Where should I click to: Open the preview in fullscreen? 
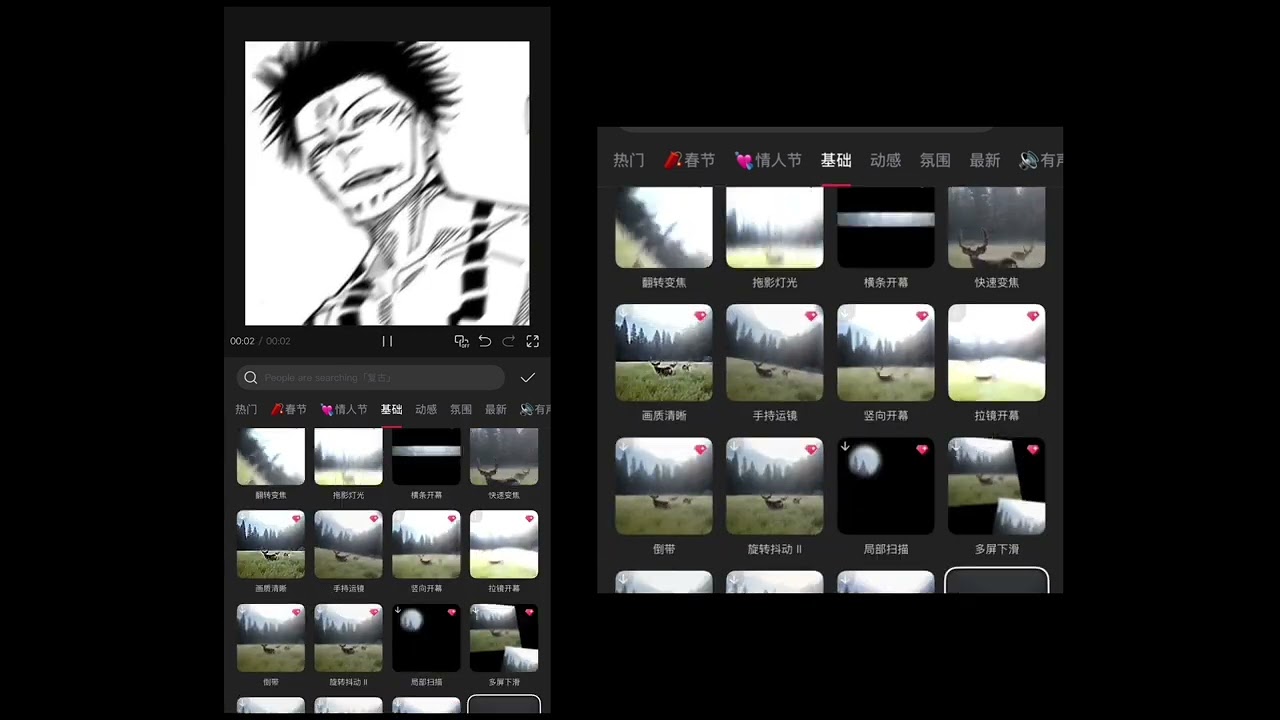(x=533, y=341)
